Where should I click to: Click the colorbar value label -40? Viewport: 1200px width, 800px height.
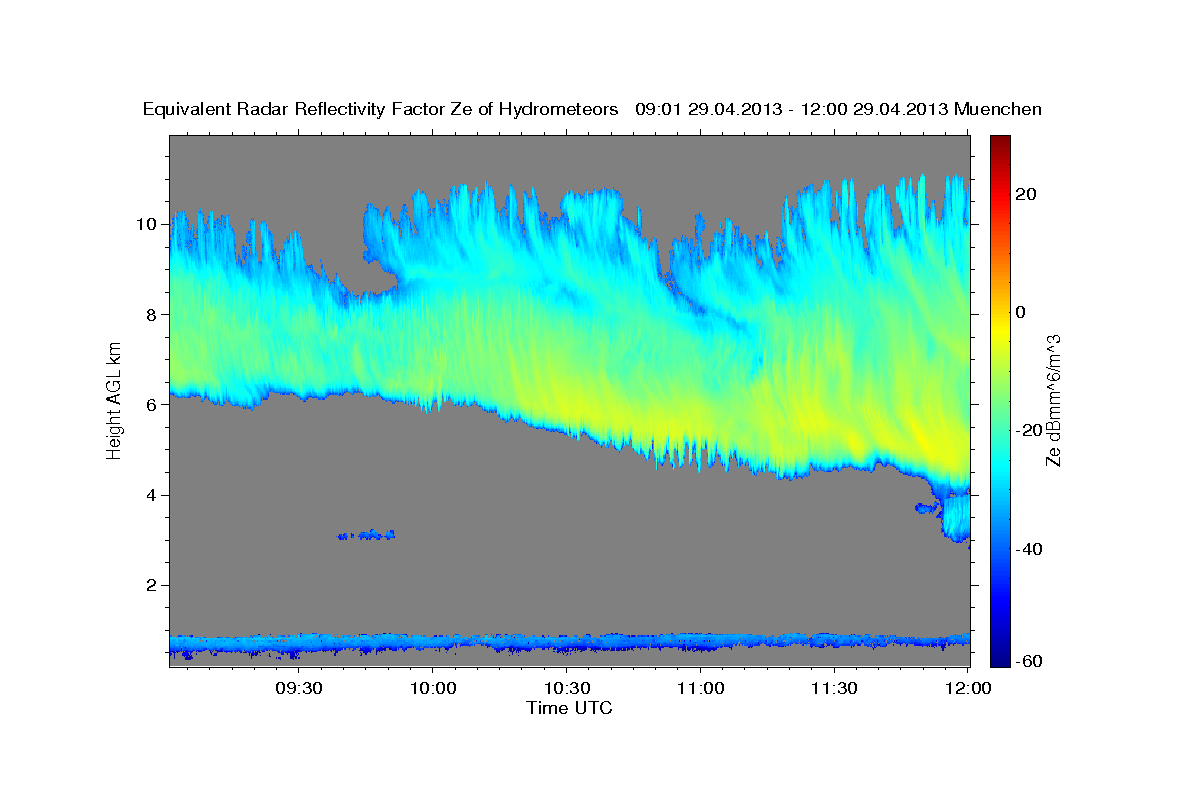(x=1030, y=549)
